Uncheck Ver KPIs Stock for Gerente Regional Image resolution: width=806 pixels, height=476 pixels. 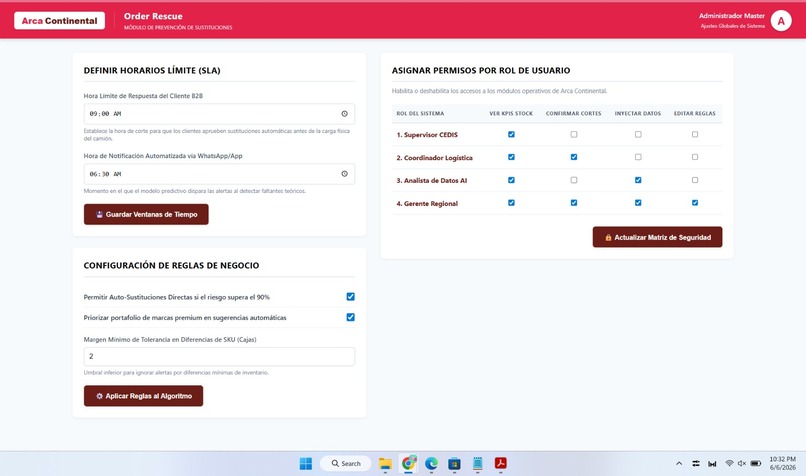[511, 203]
